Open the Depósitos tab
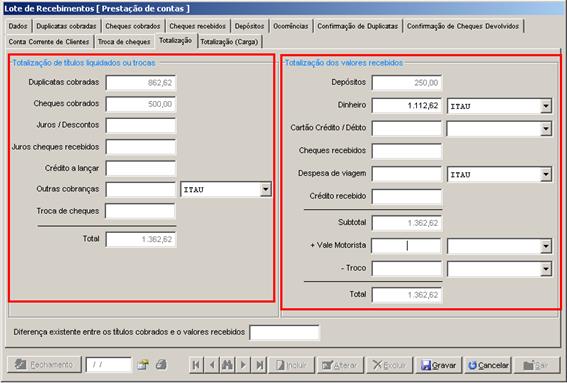Image resolution: width=567 pixels, height=383 pixels. point(249,26)
